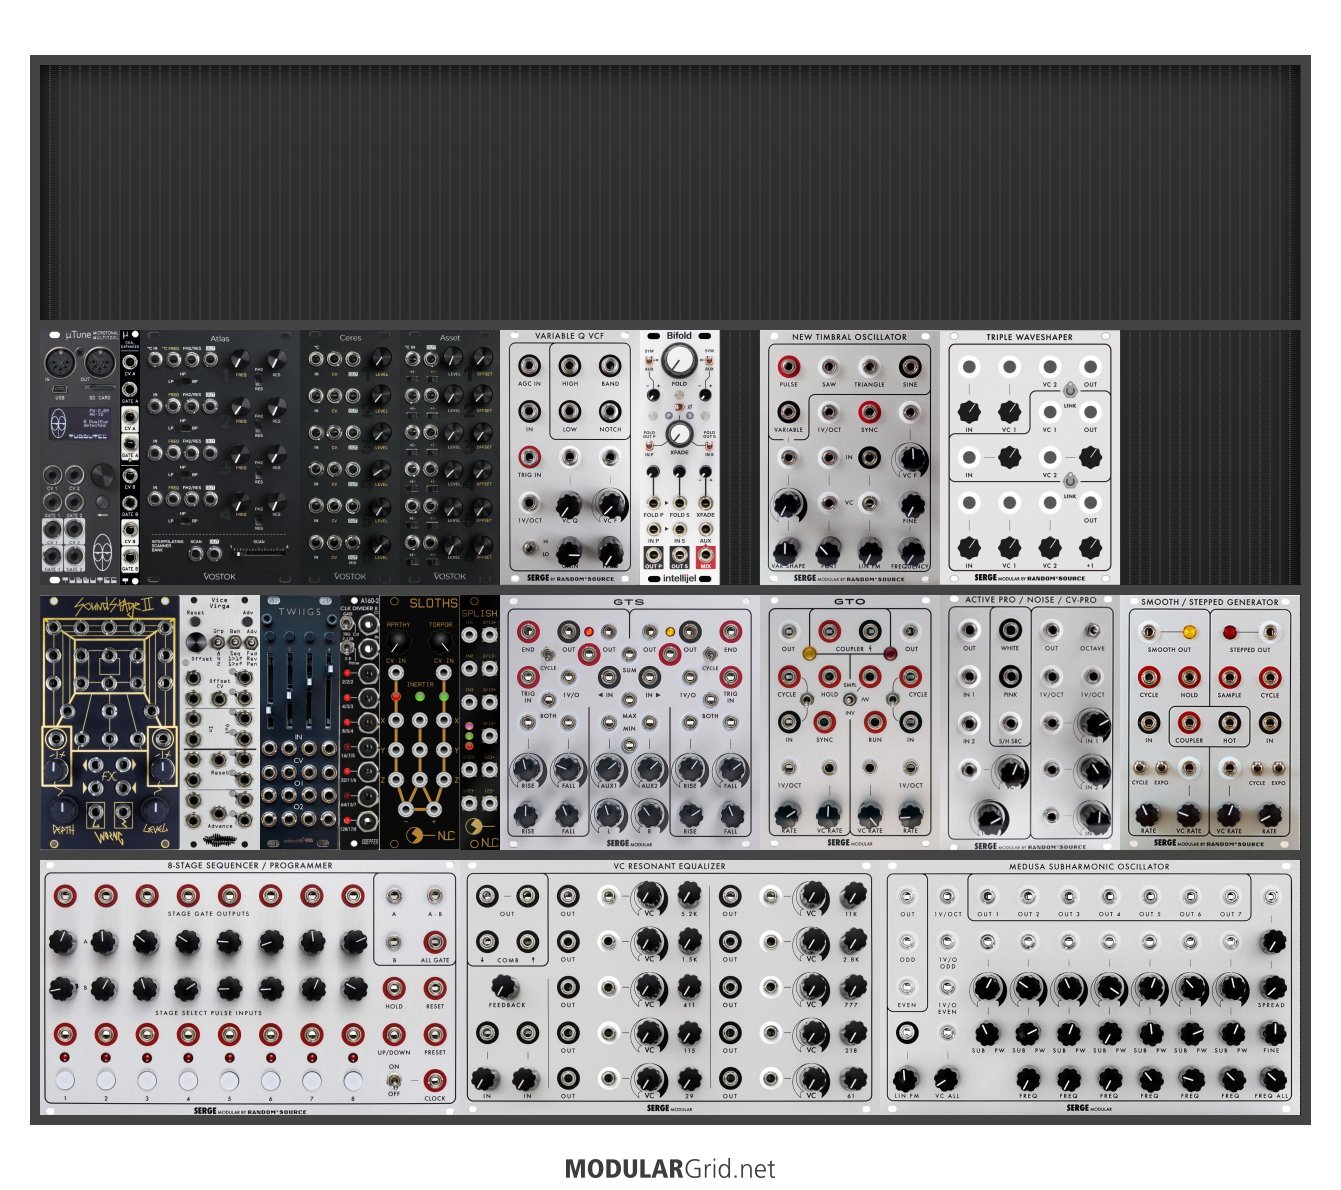Click the OUT 4 jack on Medusa Oscillator

[x=1109, y=897]
